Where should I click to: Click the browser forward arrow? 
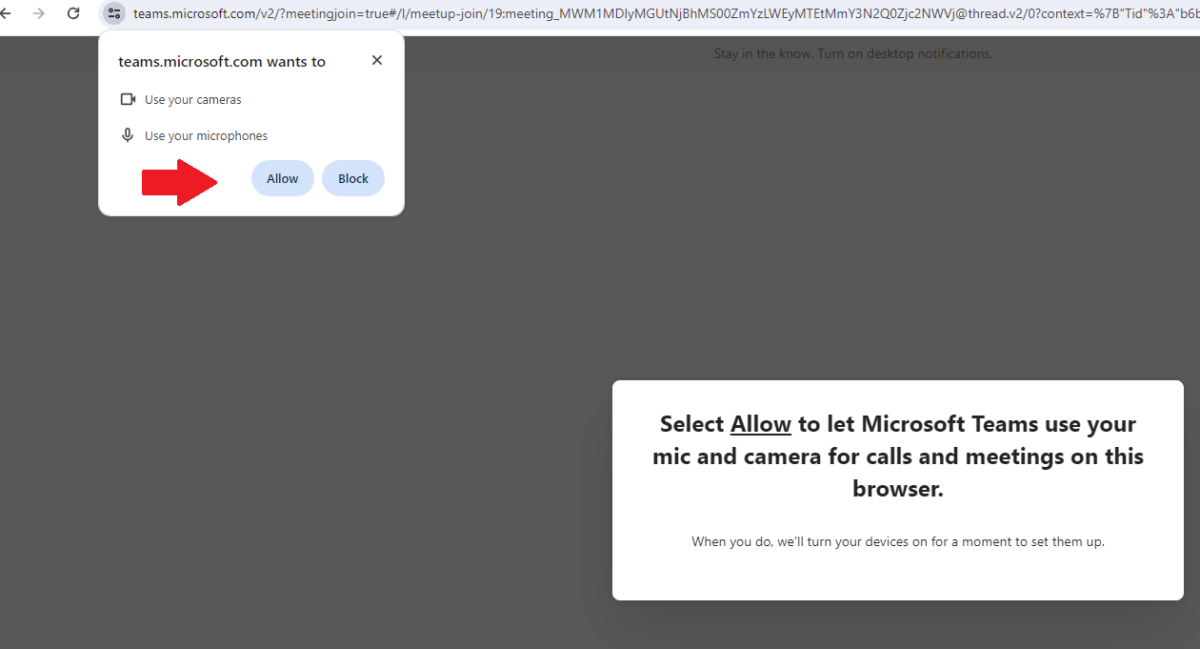[x=39, y=14]
